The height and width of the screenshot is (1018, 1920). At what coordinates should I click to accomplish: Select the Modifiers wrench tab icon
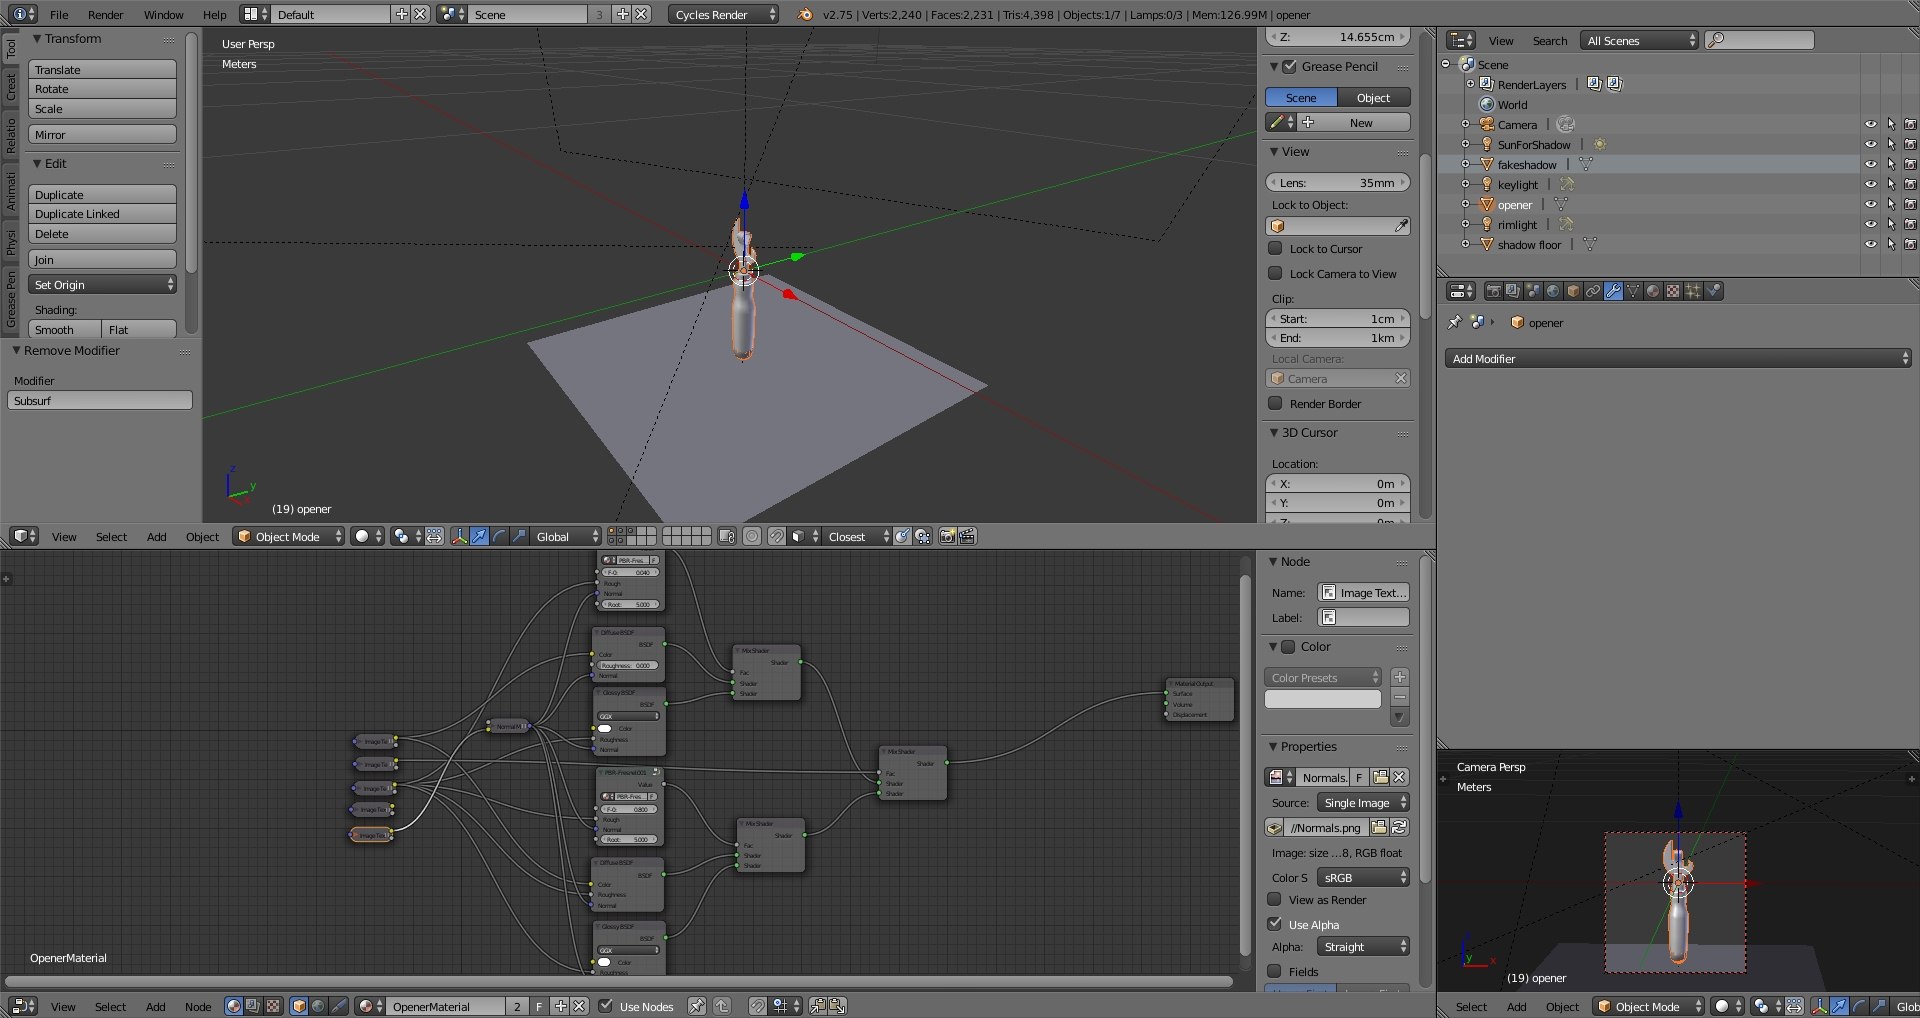click(x=1613, y=291)
